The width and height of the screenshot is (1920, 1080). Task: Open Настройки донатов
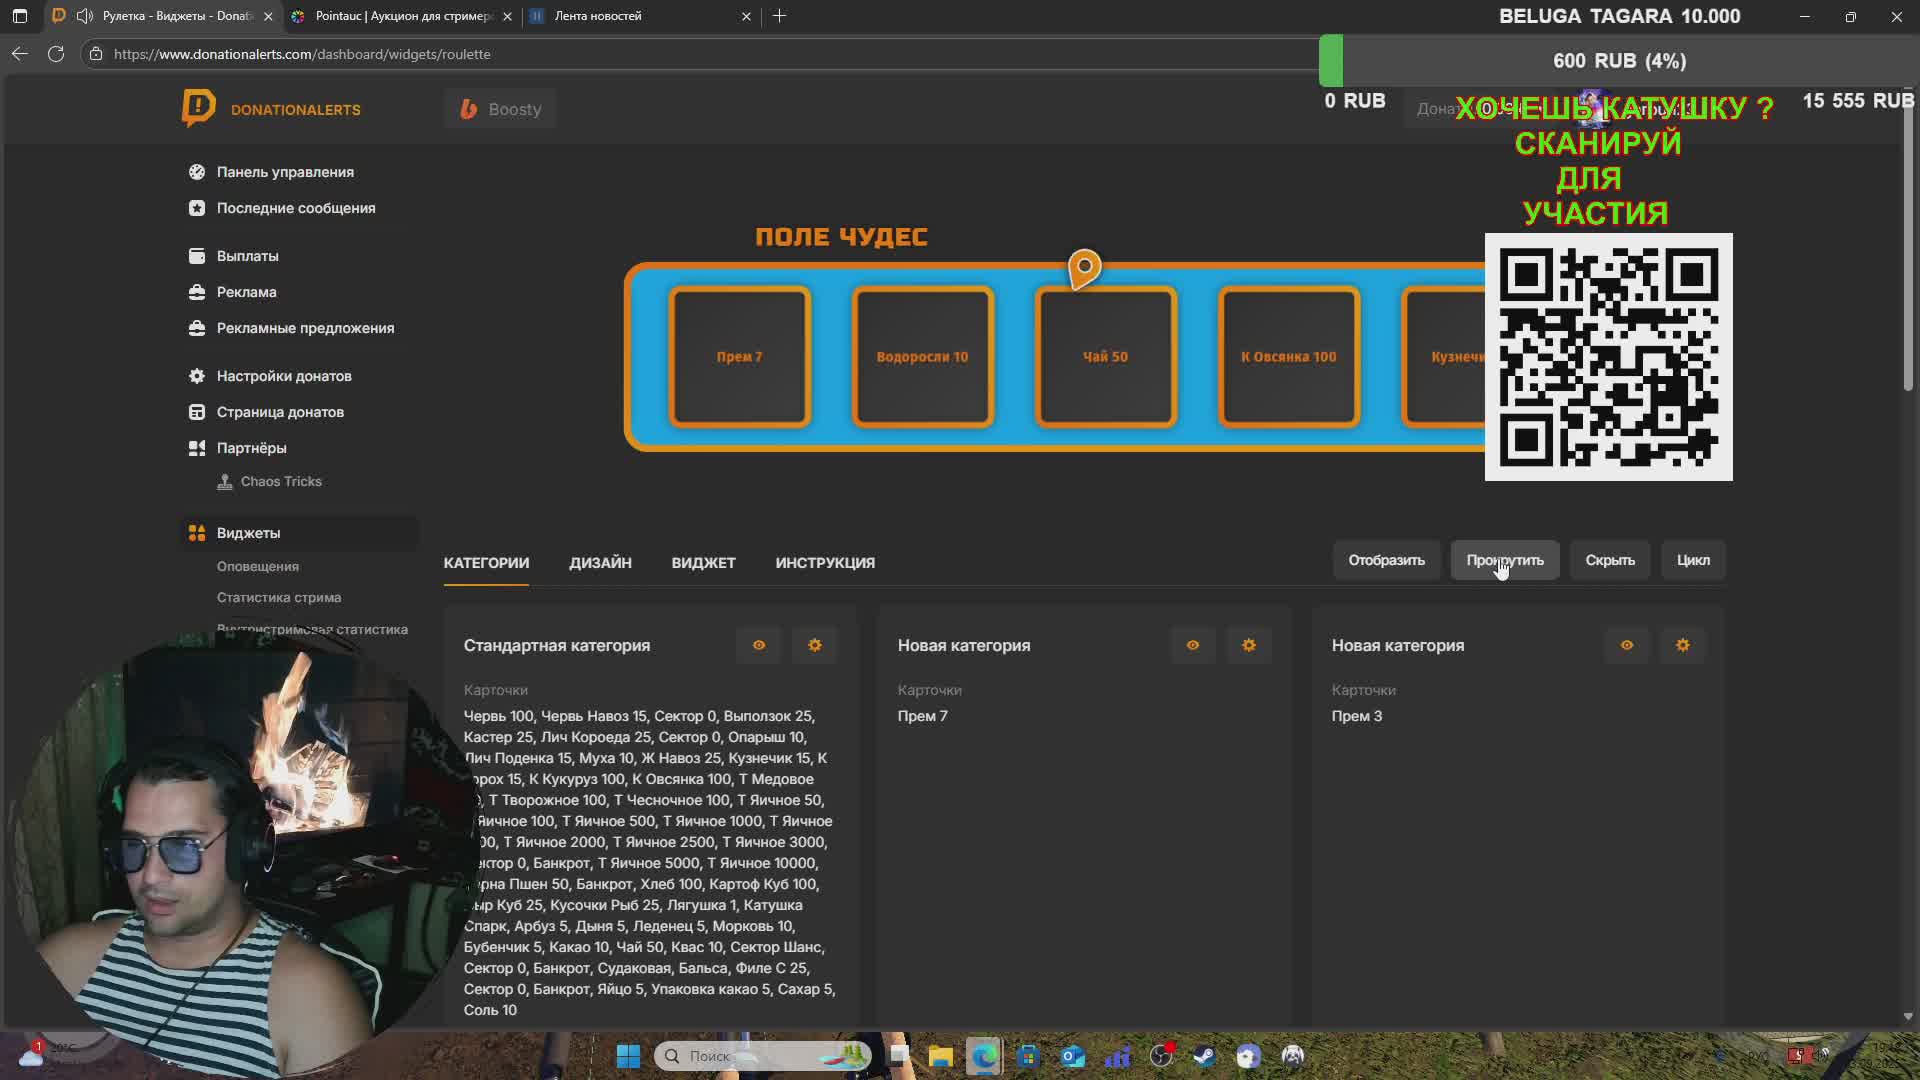coord(284,376)
